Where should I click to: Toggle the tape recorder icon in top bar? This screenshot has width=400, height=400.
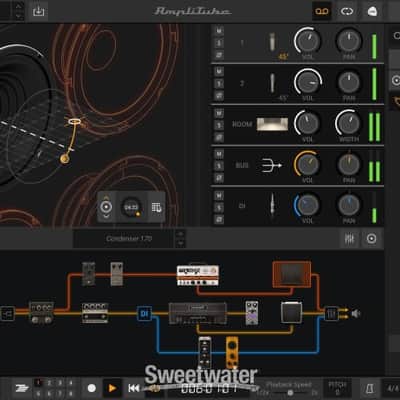point(322,11)
